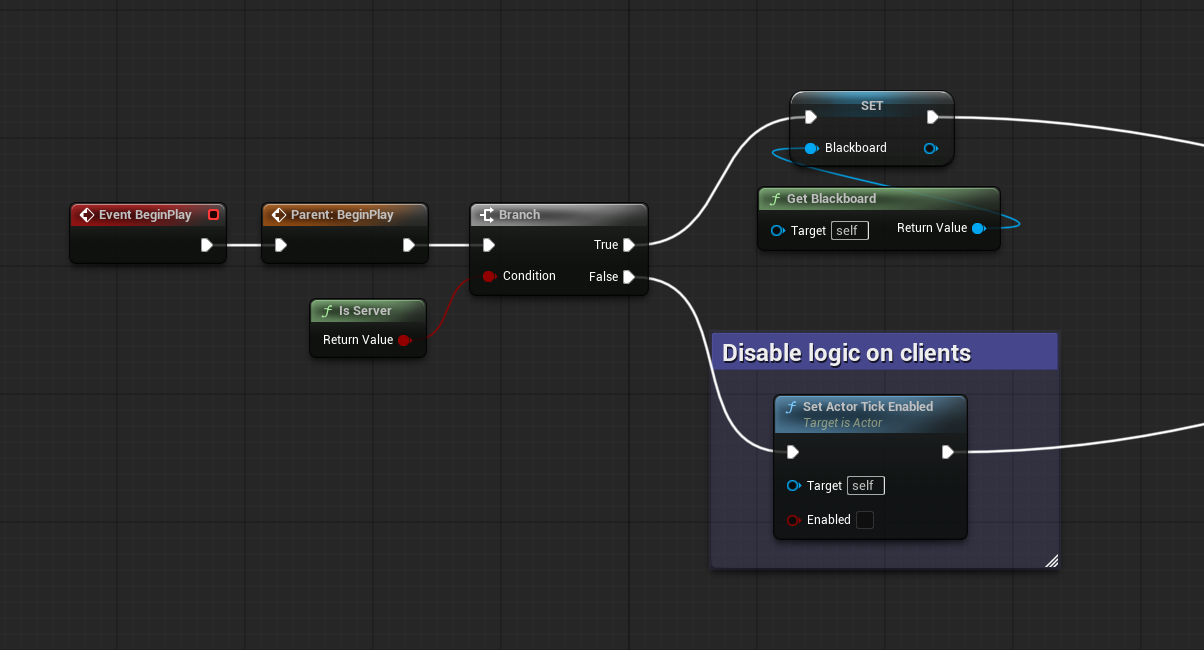Viewport: 1204px width, 650px height.
Task: Click the Is Server Return Value pin
Action: click(404, 340)
